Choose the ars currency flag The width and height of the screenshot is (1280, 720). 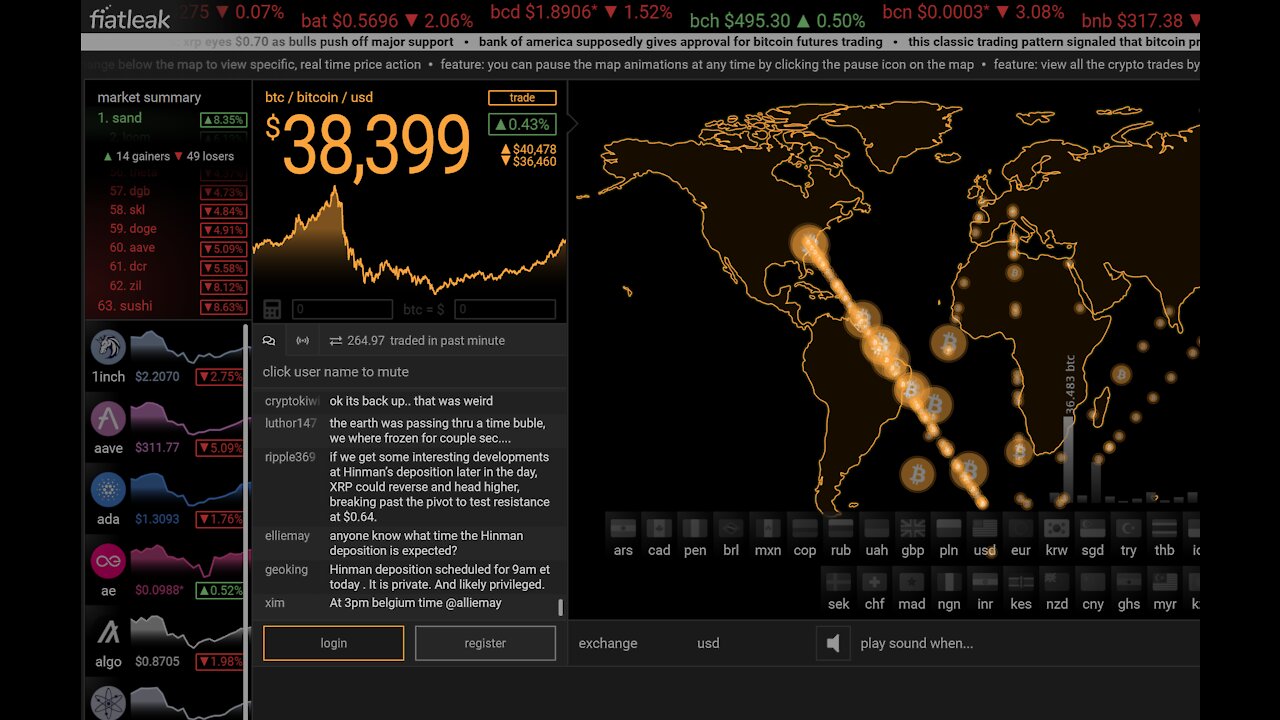(623, 528)
